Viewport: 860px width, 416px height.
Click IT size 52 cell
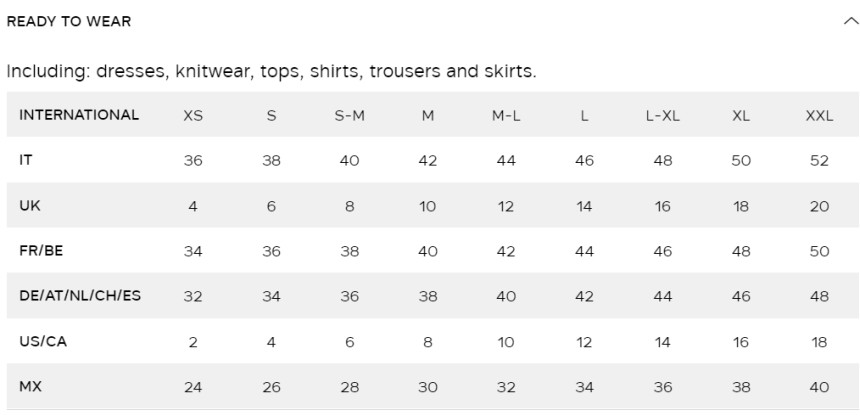tap(819, 161)
